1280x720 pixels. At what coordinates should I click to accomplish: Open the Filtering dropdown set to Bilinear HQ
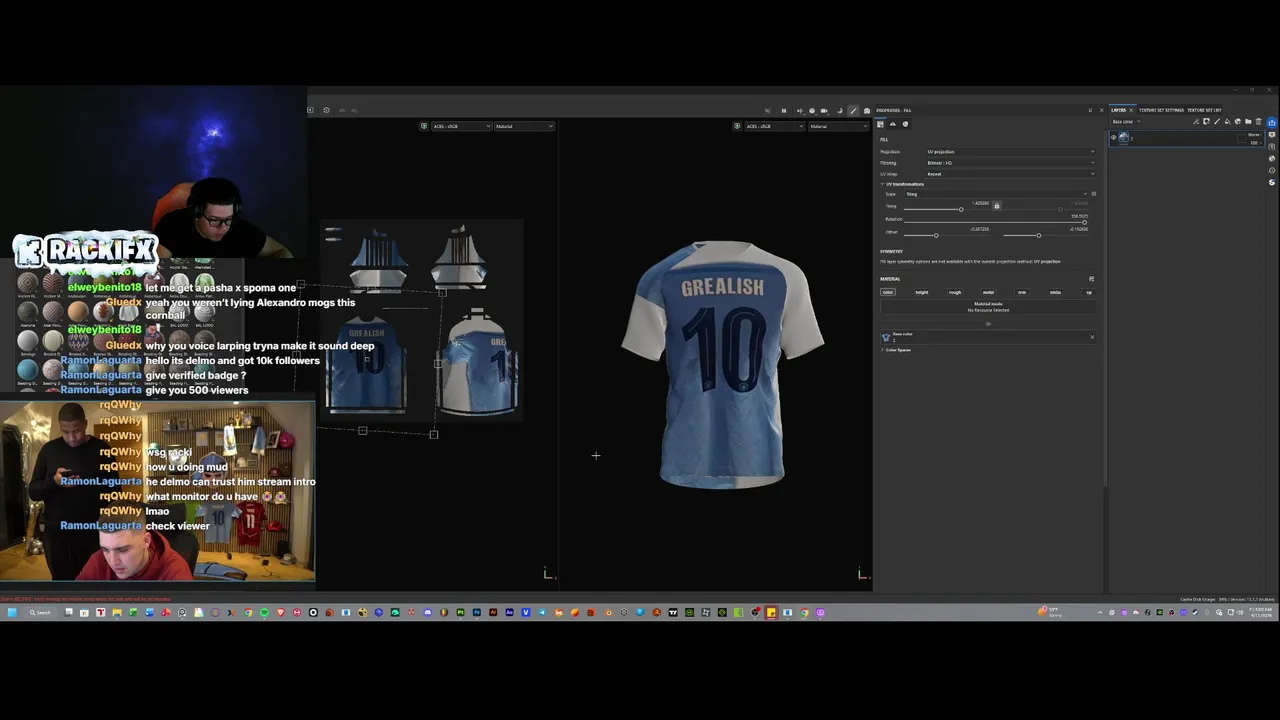coord(1010,163)
